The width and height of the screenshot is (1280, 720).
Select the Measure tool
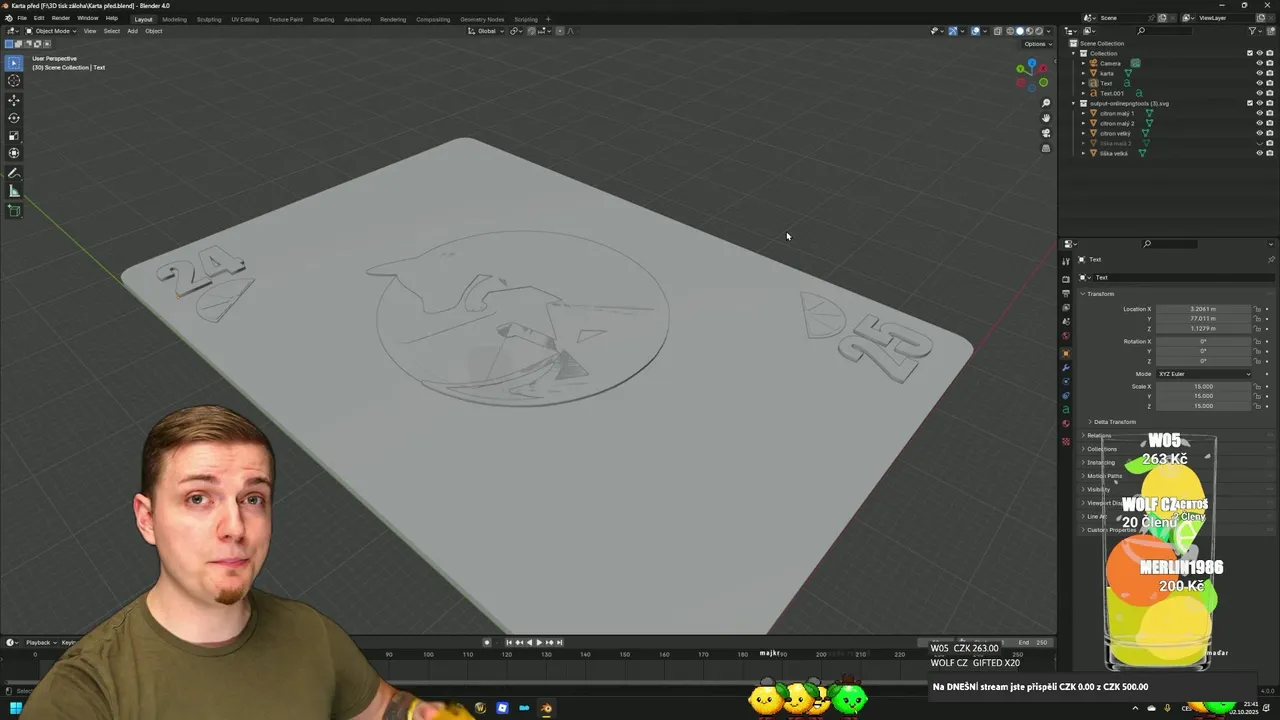(14, 191)
